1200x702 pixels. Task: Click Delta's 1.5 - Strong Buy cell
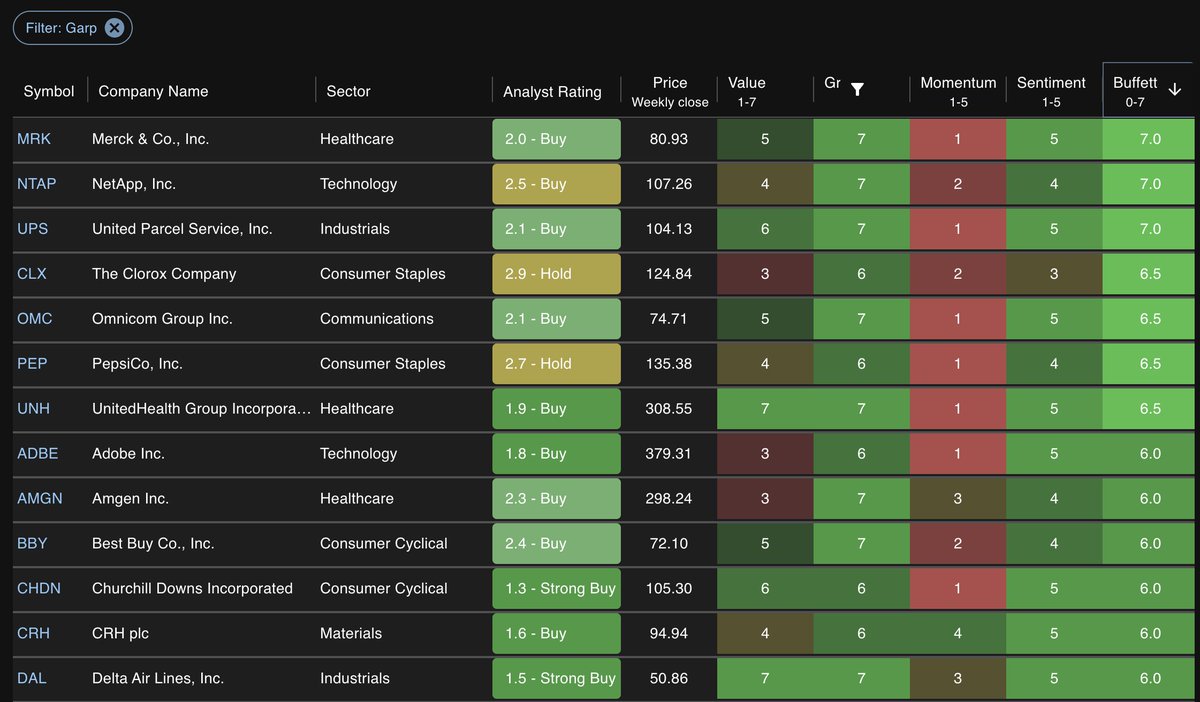click(x=556, y=679)
